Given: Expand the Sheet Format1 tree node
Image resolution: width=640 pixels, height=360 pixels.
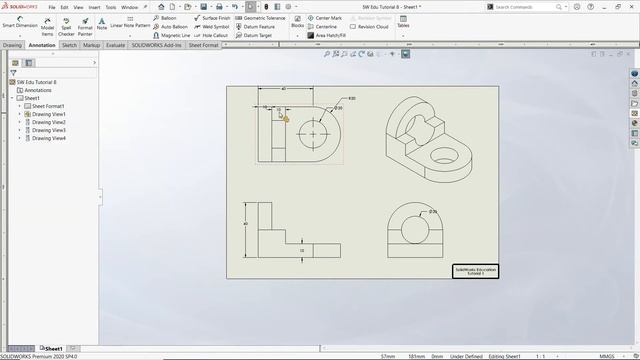Looking at the screenshot, I should coord(20,106).
